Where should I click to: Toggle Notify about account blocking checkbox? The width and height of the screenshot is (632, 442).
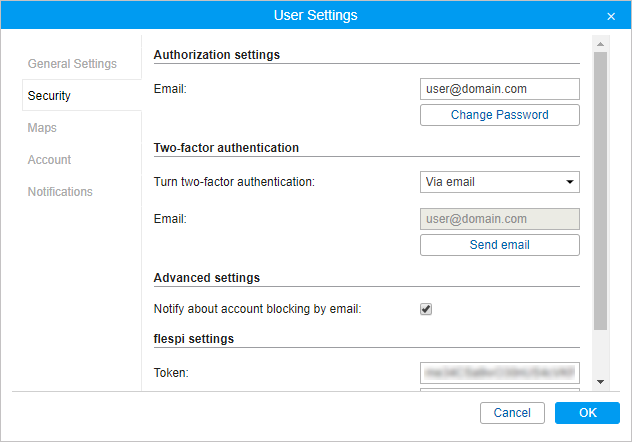tap(426, 309)
